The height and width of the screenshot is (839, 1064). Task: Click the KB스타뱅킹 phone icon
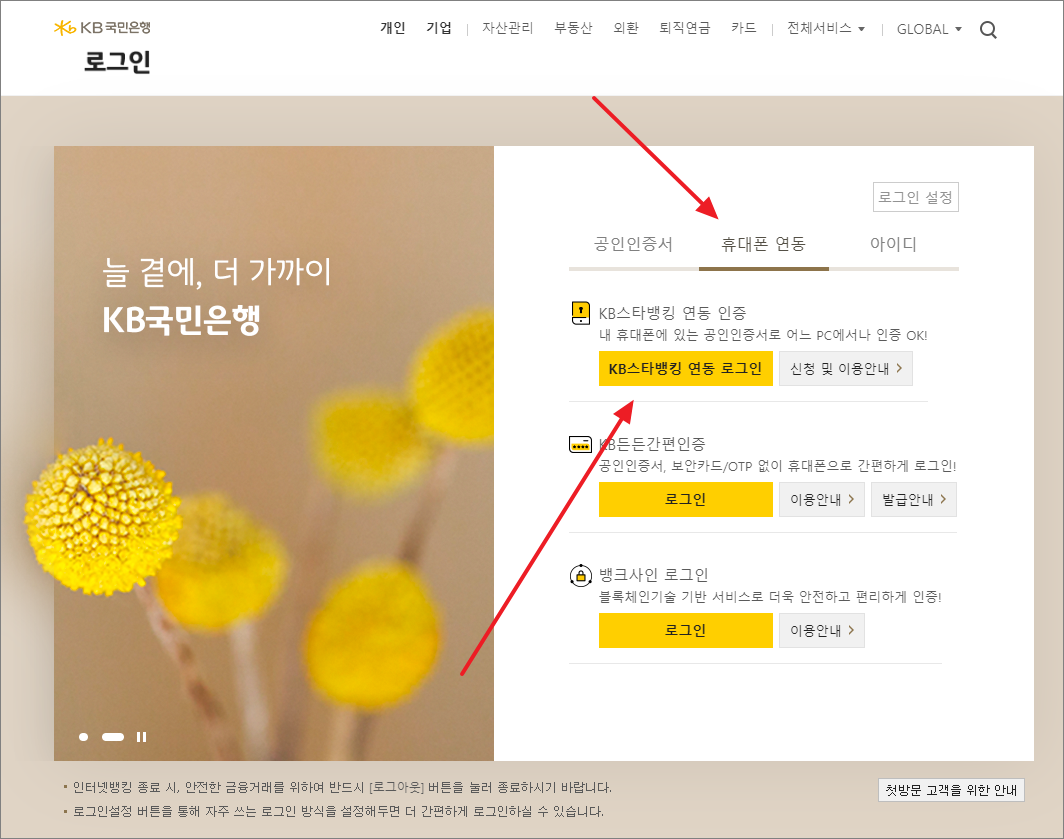coord(581,313)
